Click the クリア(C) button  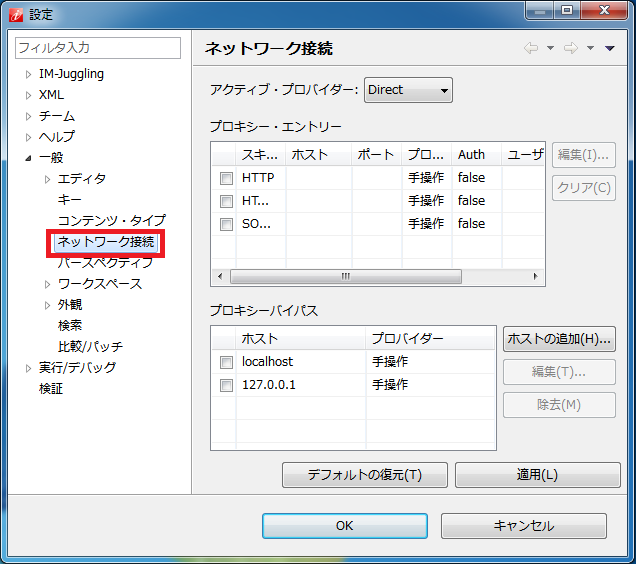pos(583,188)
